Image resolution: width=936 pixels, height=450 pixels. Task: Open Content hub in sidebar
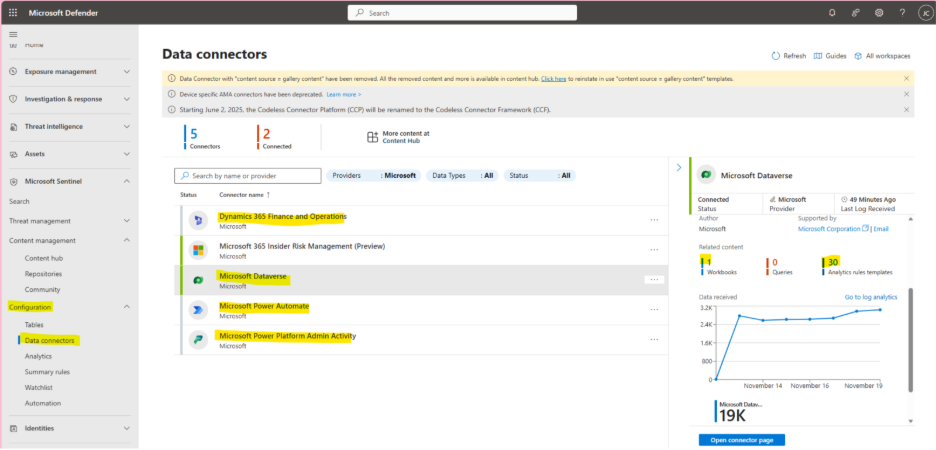pos(44,258)
